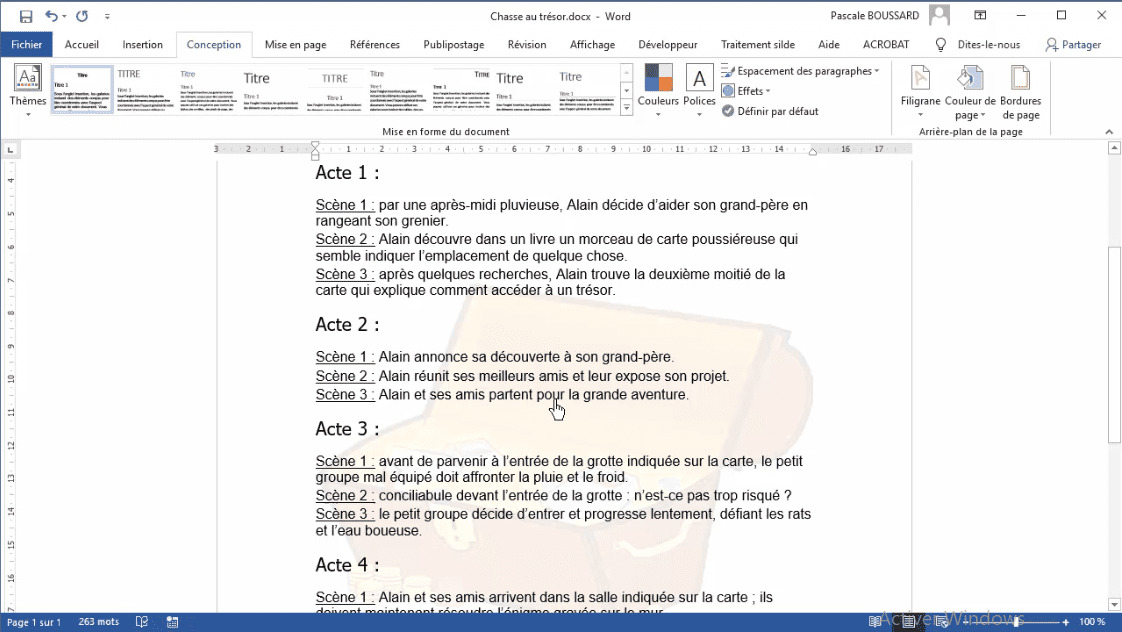The width and height of the screenshot is (1122, 632).
Task: Toggle the Print Layout view
Action: [x=908, y=622]
